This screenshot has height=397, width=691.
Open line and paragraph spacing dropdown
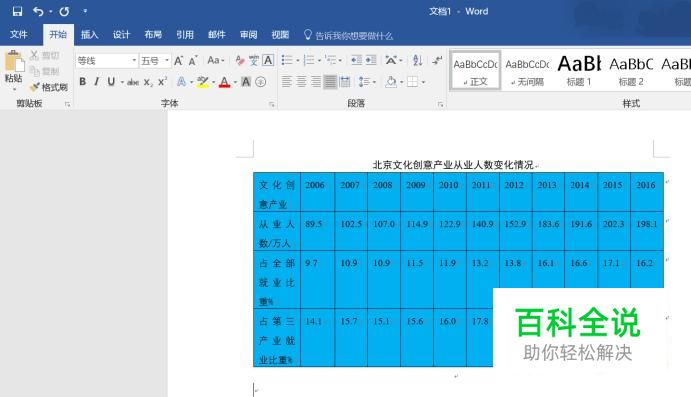pyautogui.click(x=367, y=82)
